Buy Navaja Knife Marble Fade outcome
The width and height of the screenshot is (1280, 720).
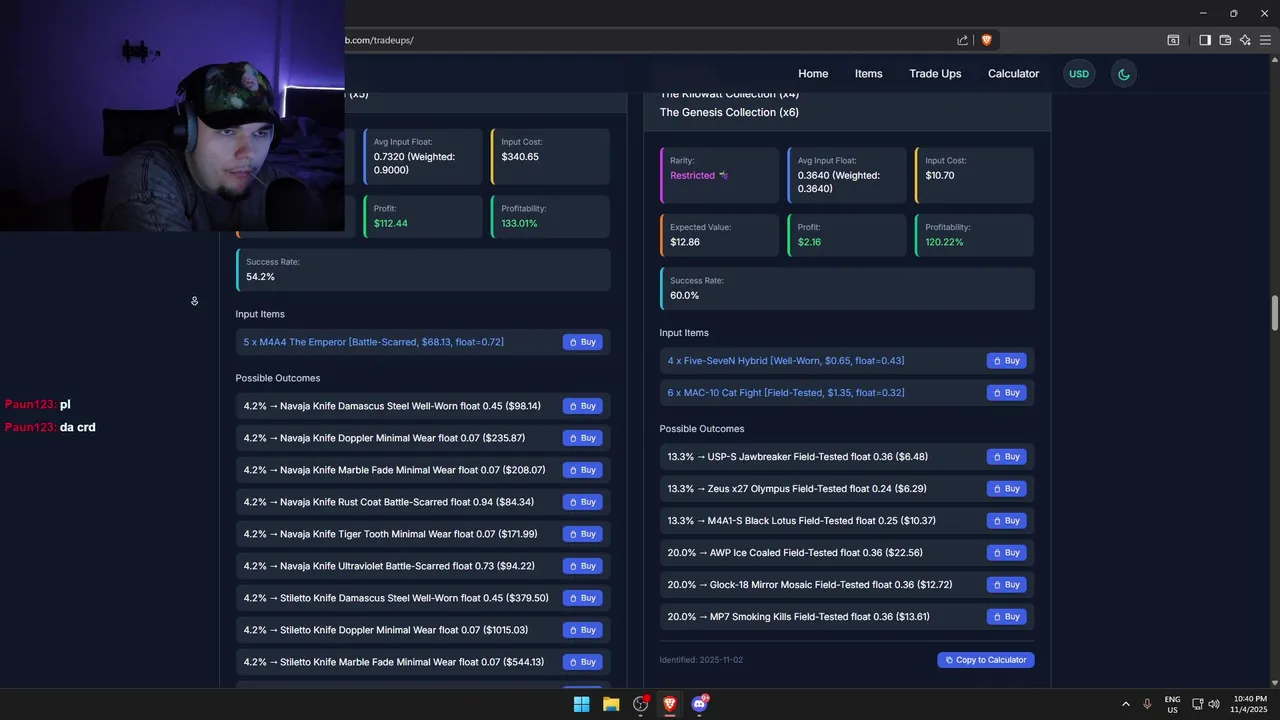click(x=583, y=470)
